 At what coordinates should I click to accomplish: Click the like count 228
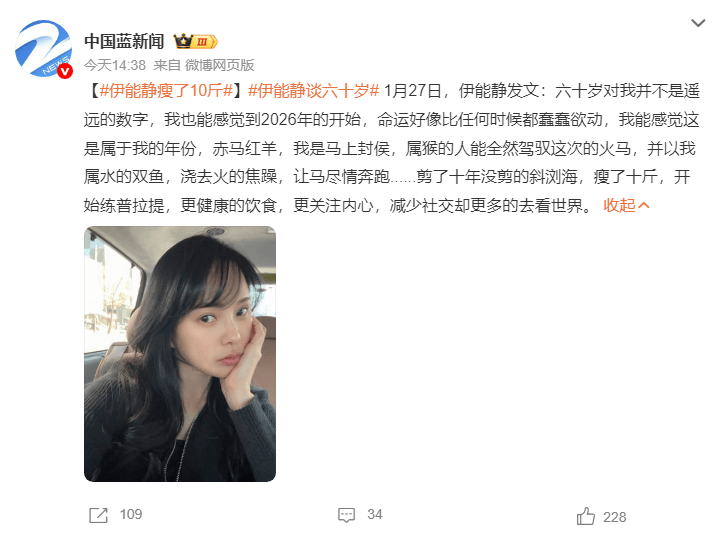pyautogui.click(x=614, y=517)
